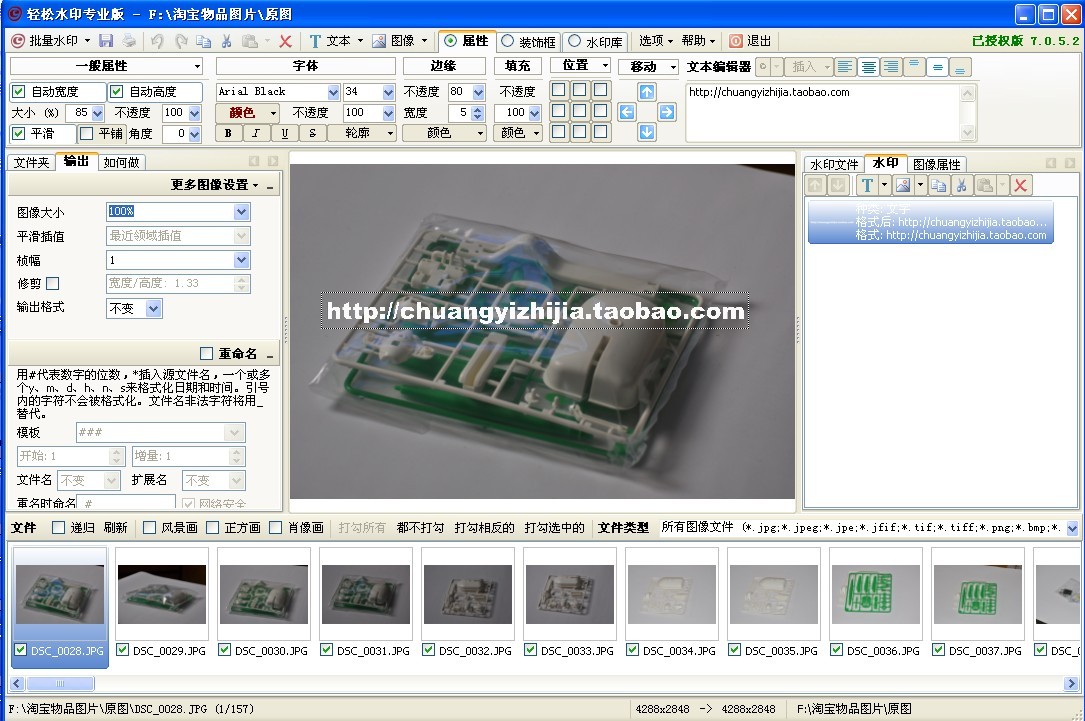Viewport: 1085px width, 721px height.
Task: Open the 大小 (%) 85 dropdown
Action: (x=97, y=113)
